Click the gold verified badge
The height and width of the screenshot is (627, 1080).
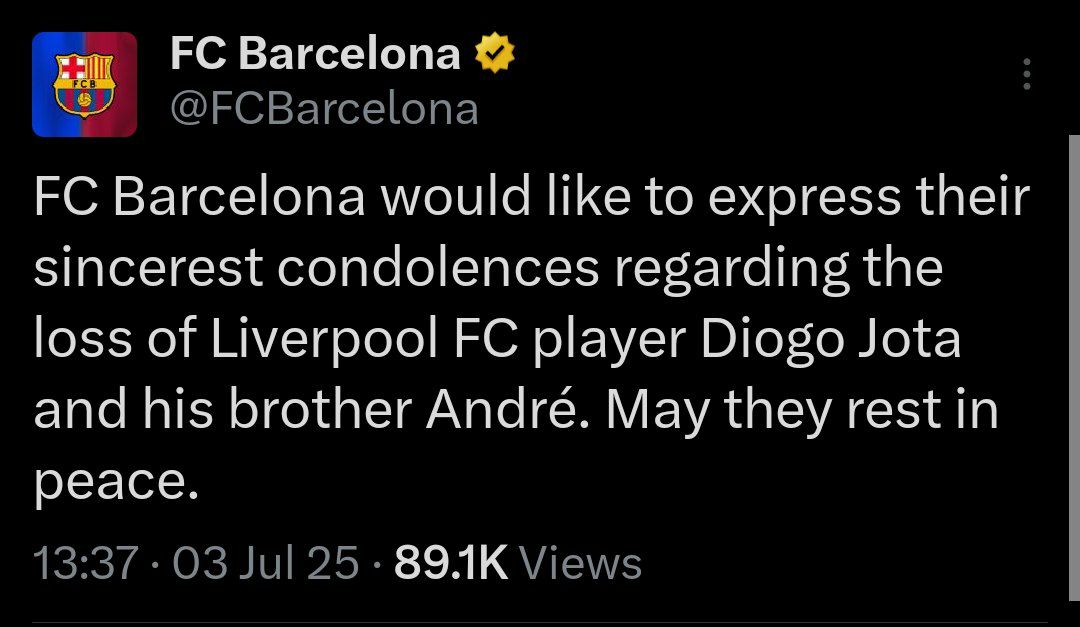tap(494, 54)
